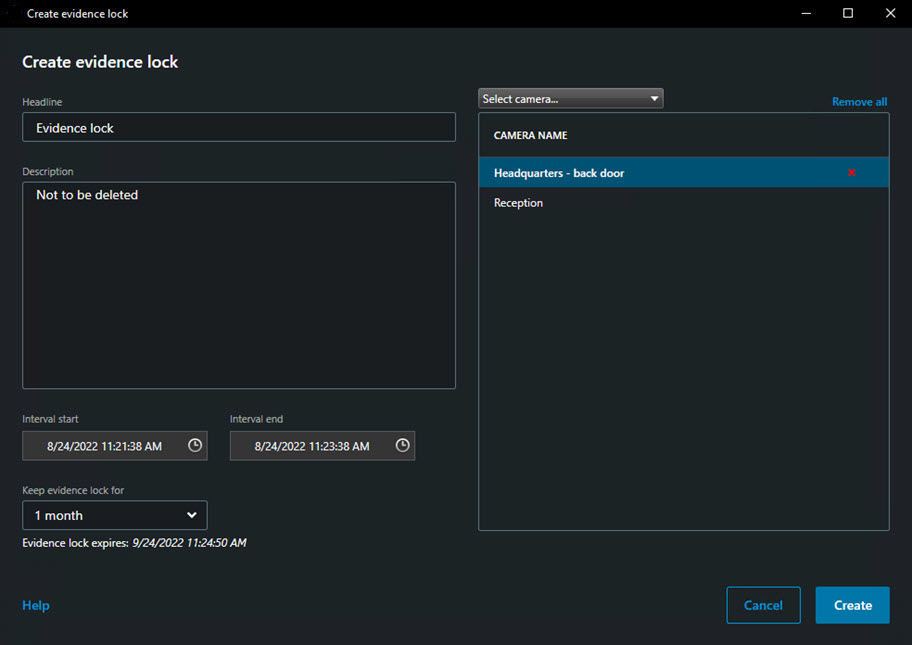Click the Remove all link

click(859, 102)
